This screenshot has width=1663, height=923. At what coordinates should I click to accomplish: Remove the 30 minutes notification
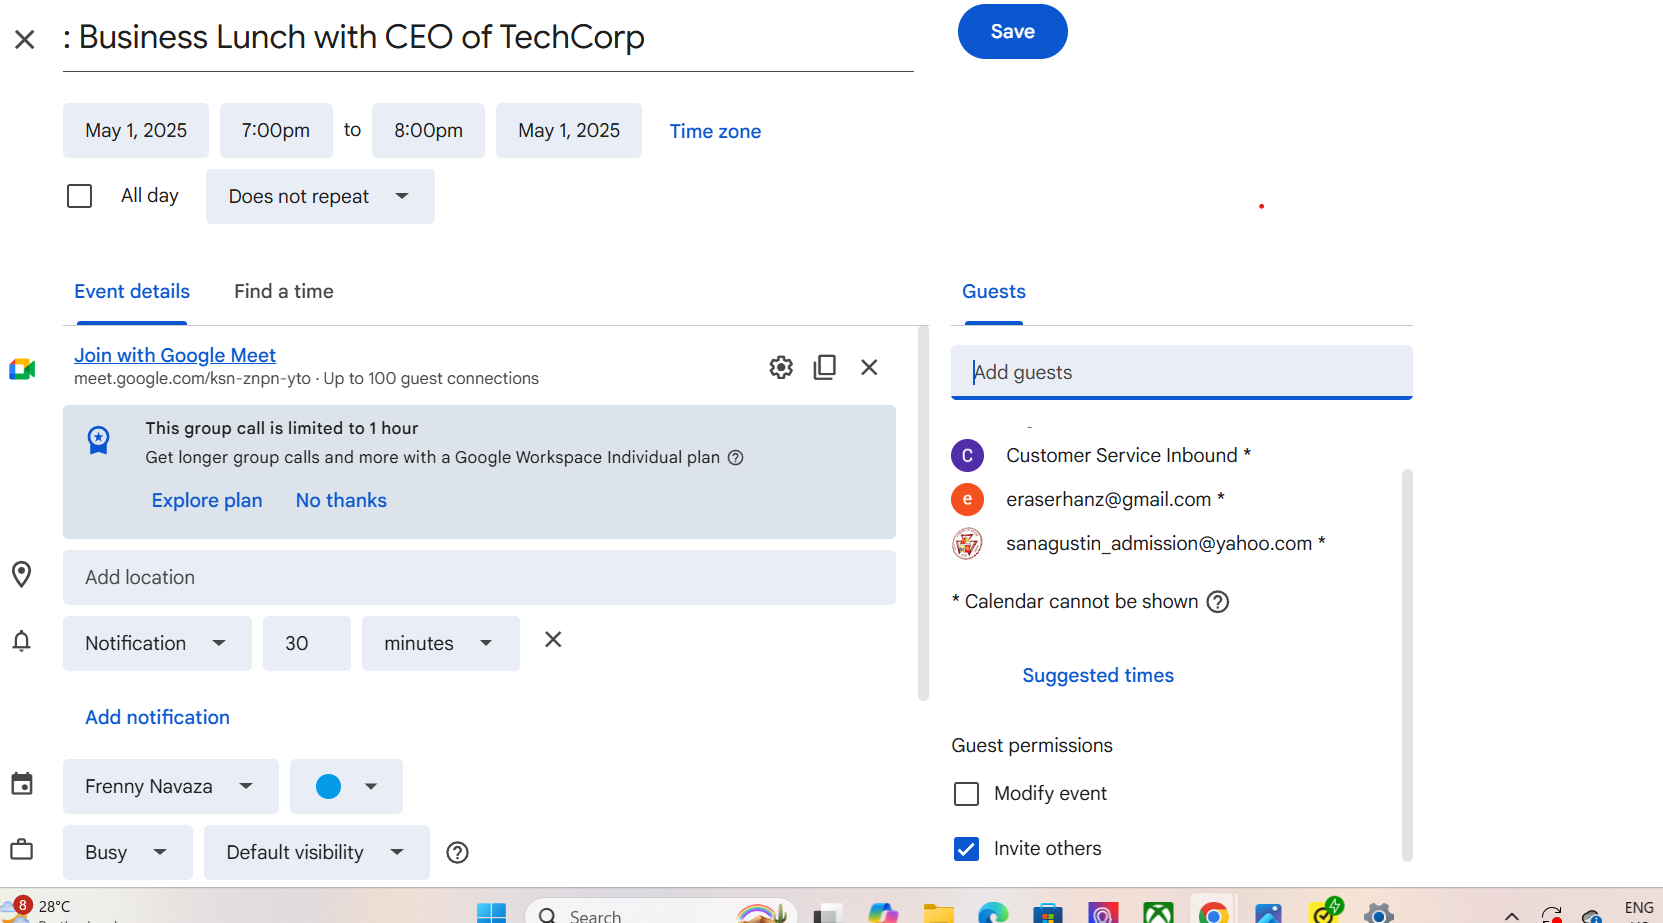click(x=553, y=640)
